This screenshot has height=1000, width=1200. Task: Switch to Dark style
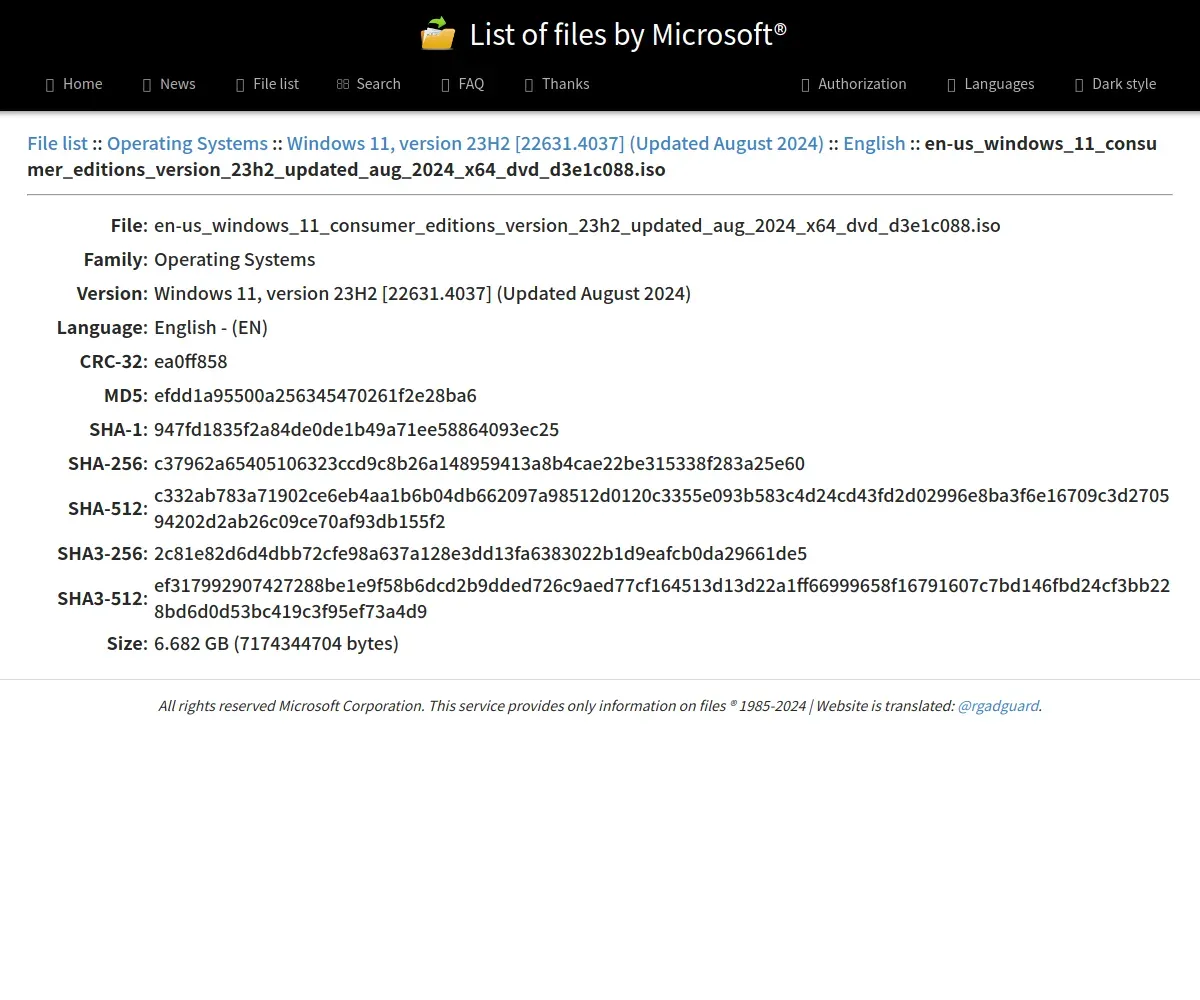click(x=1115, y=84)
